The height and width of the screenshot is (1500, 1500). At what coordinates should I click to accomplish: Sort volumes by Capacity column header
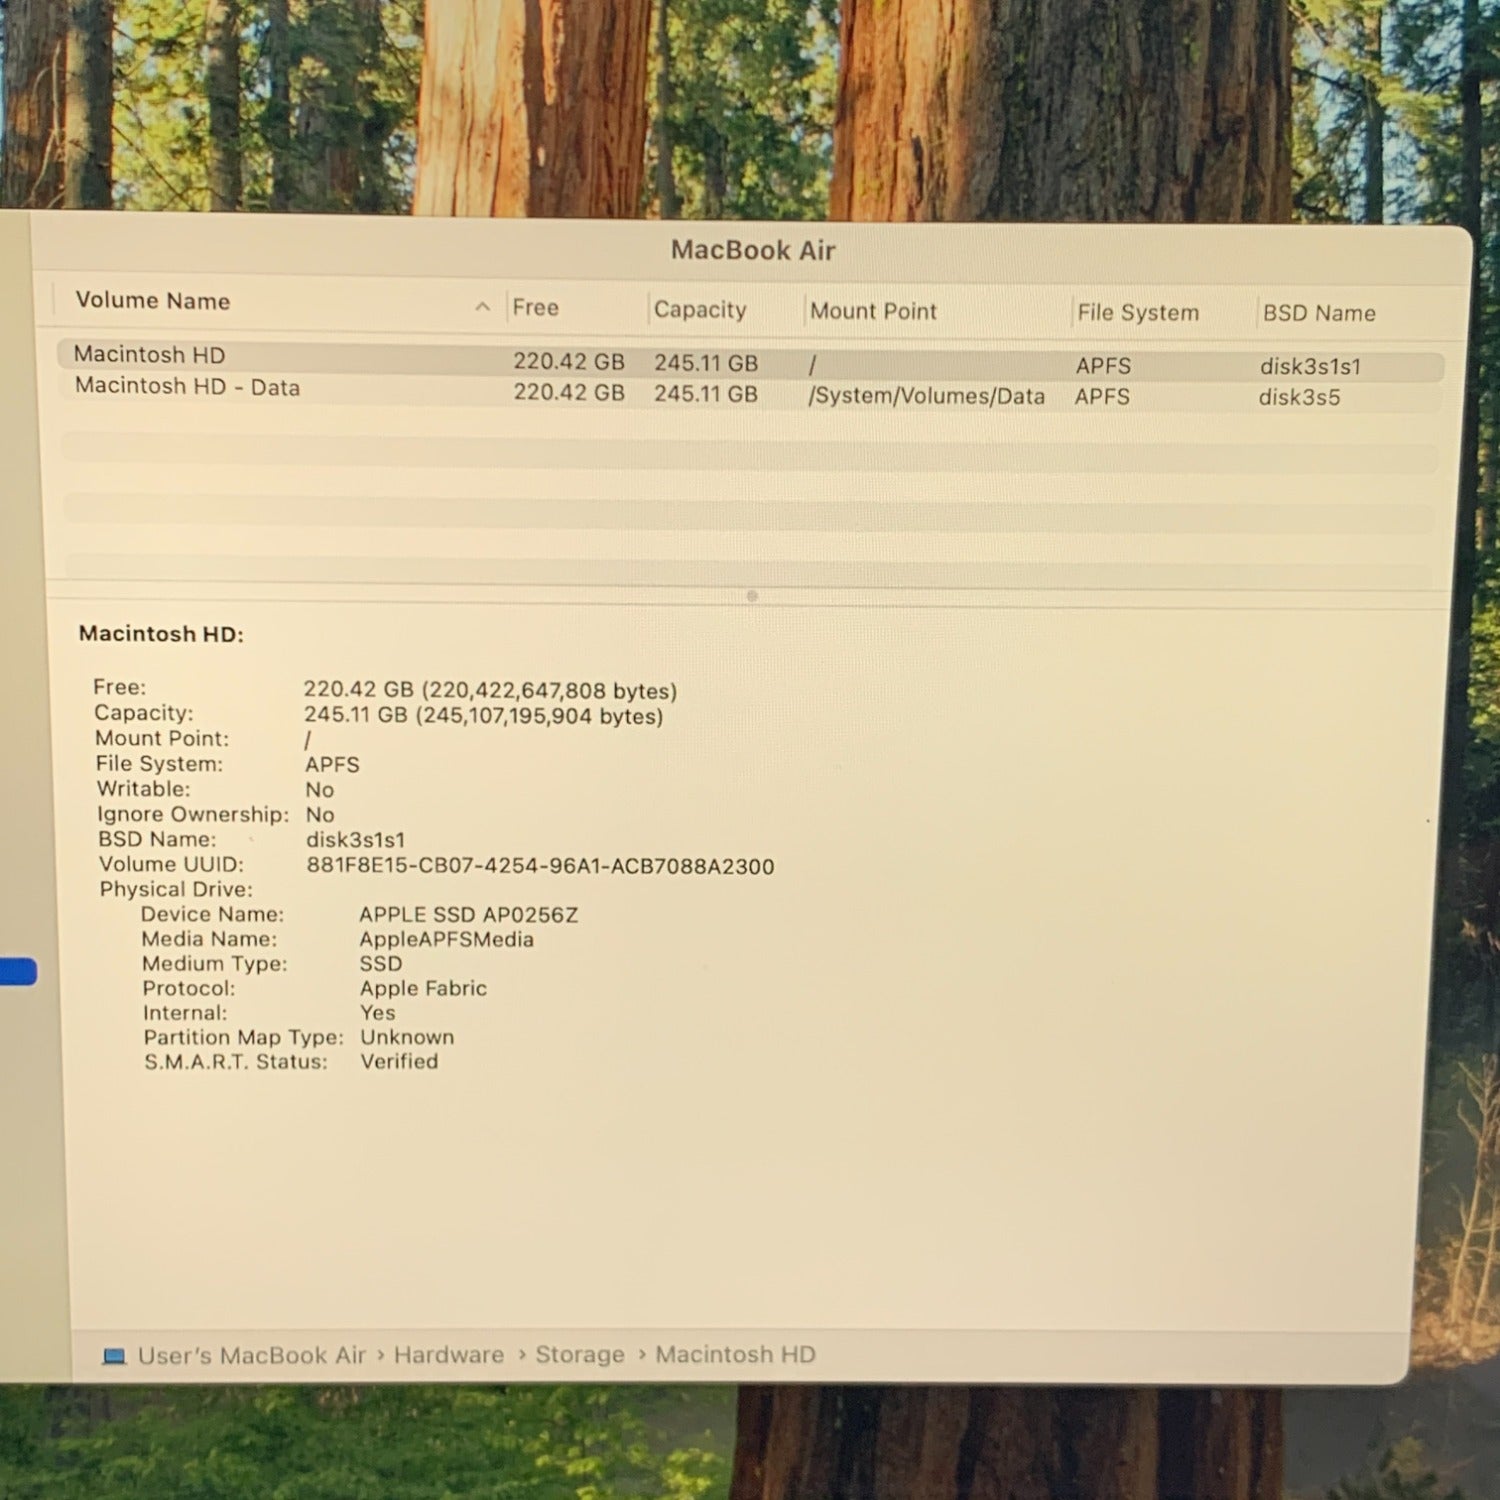click(x=700, y=310)
